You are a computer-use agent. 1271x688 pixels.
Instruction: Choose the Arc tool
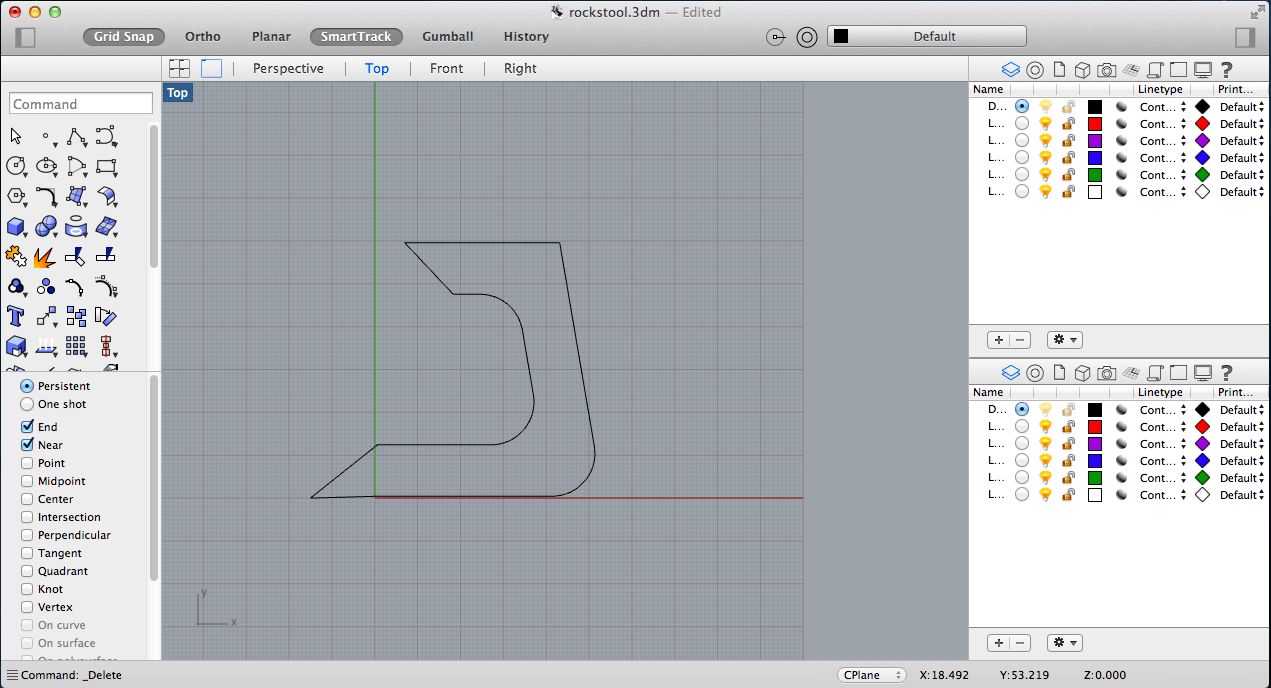76,166
